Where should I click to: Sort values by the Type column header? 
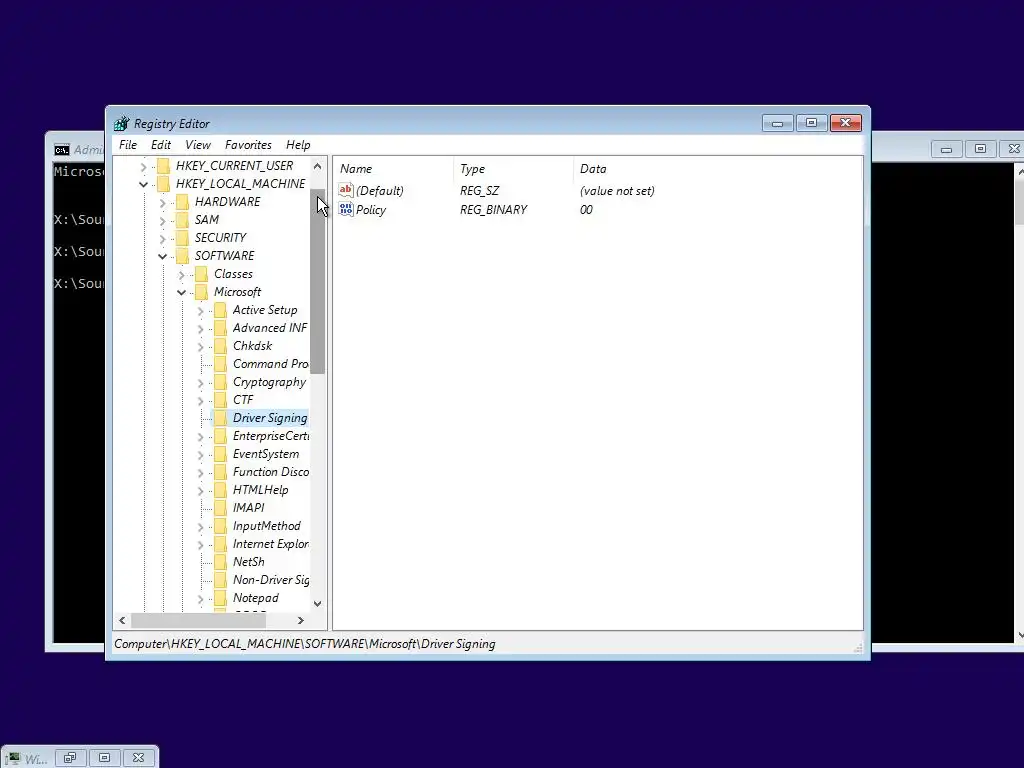click(513, 168)
